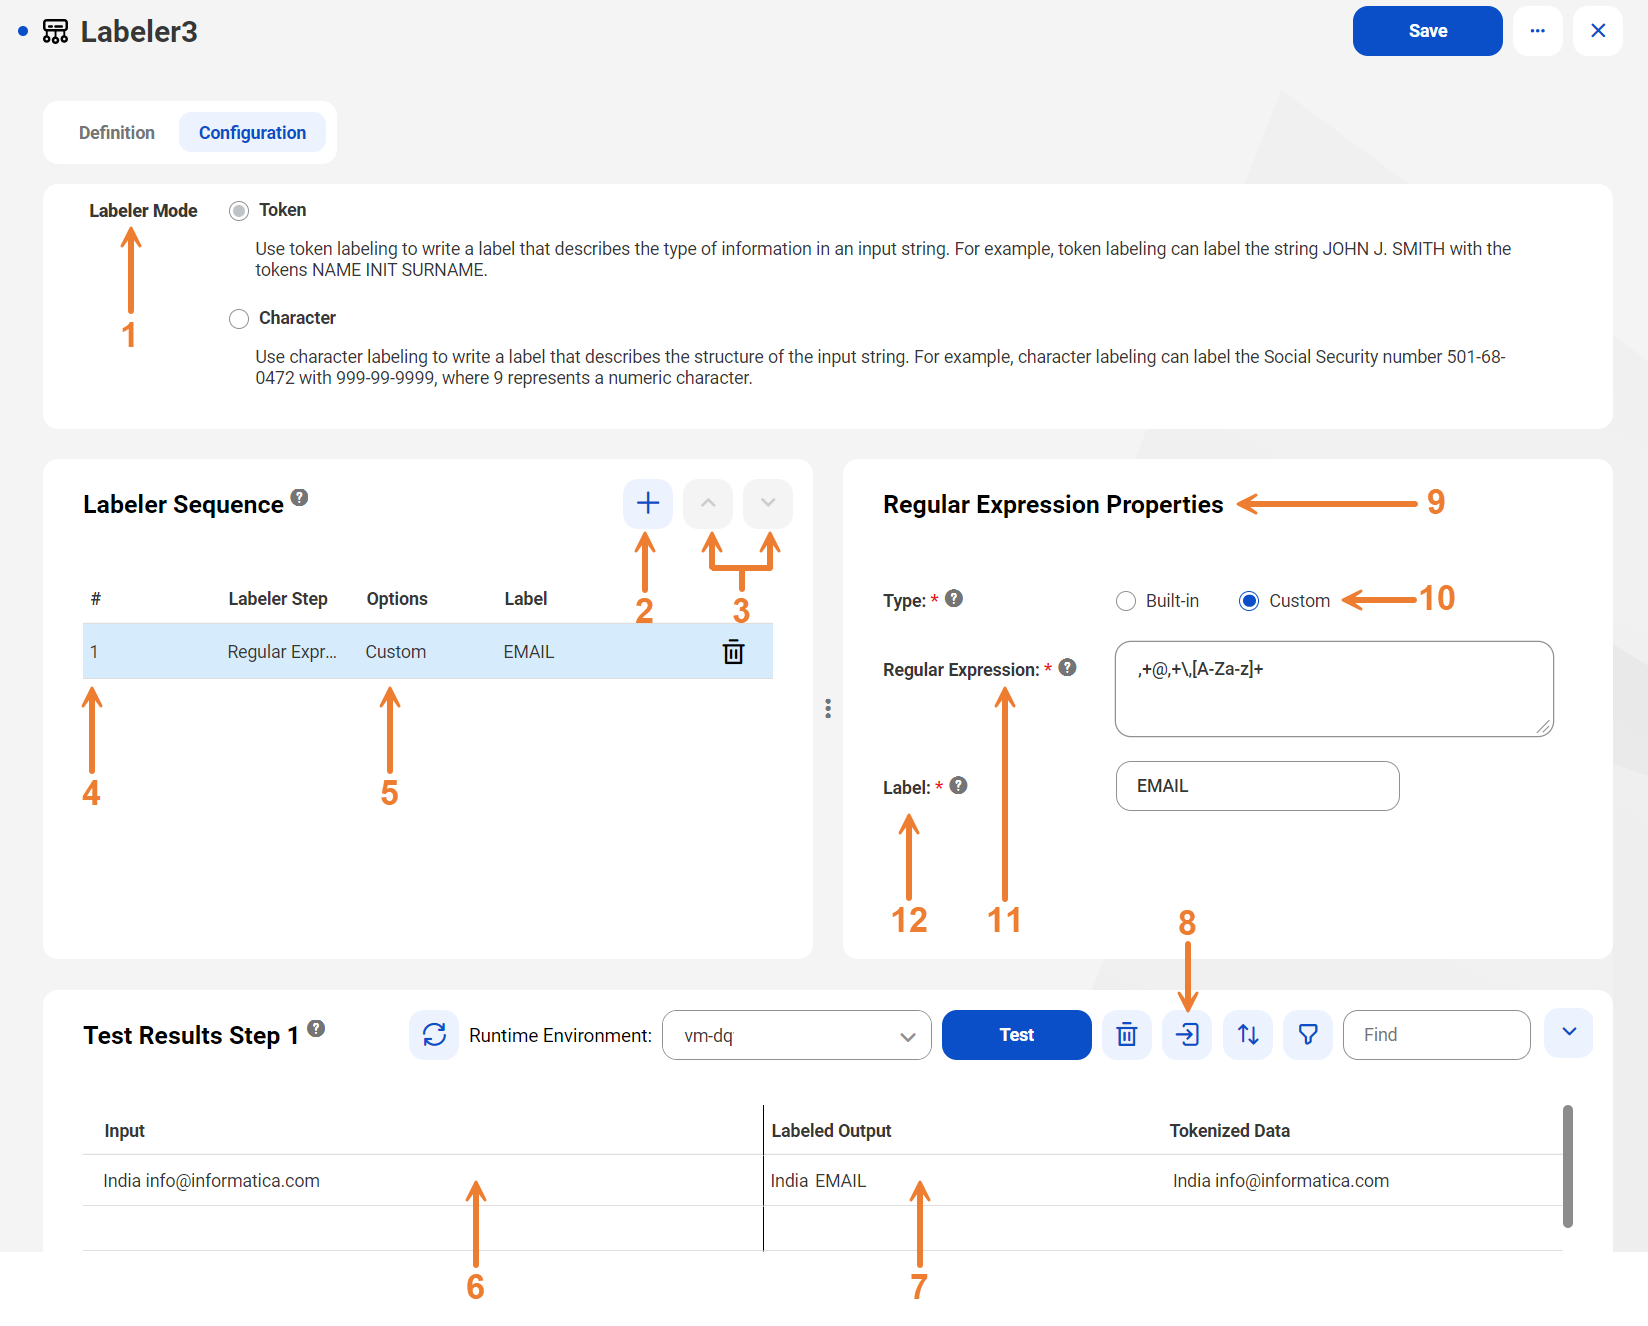Click the EMAIL label cell in sequence
Viewport: 1648px width, 1326px height.
(x=528, y=652)
